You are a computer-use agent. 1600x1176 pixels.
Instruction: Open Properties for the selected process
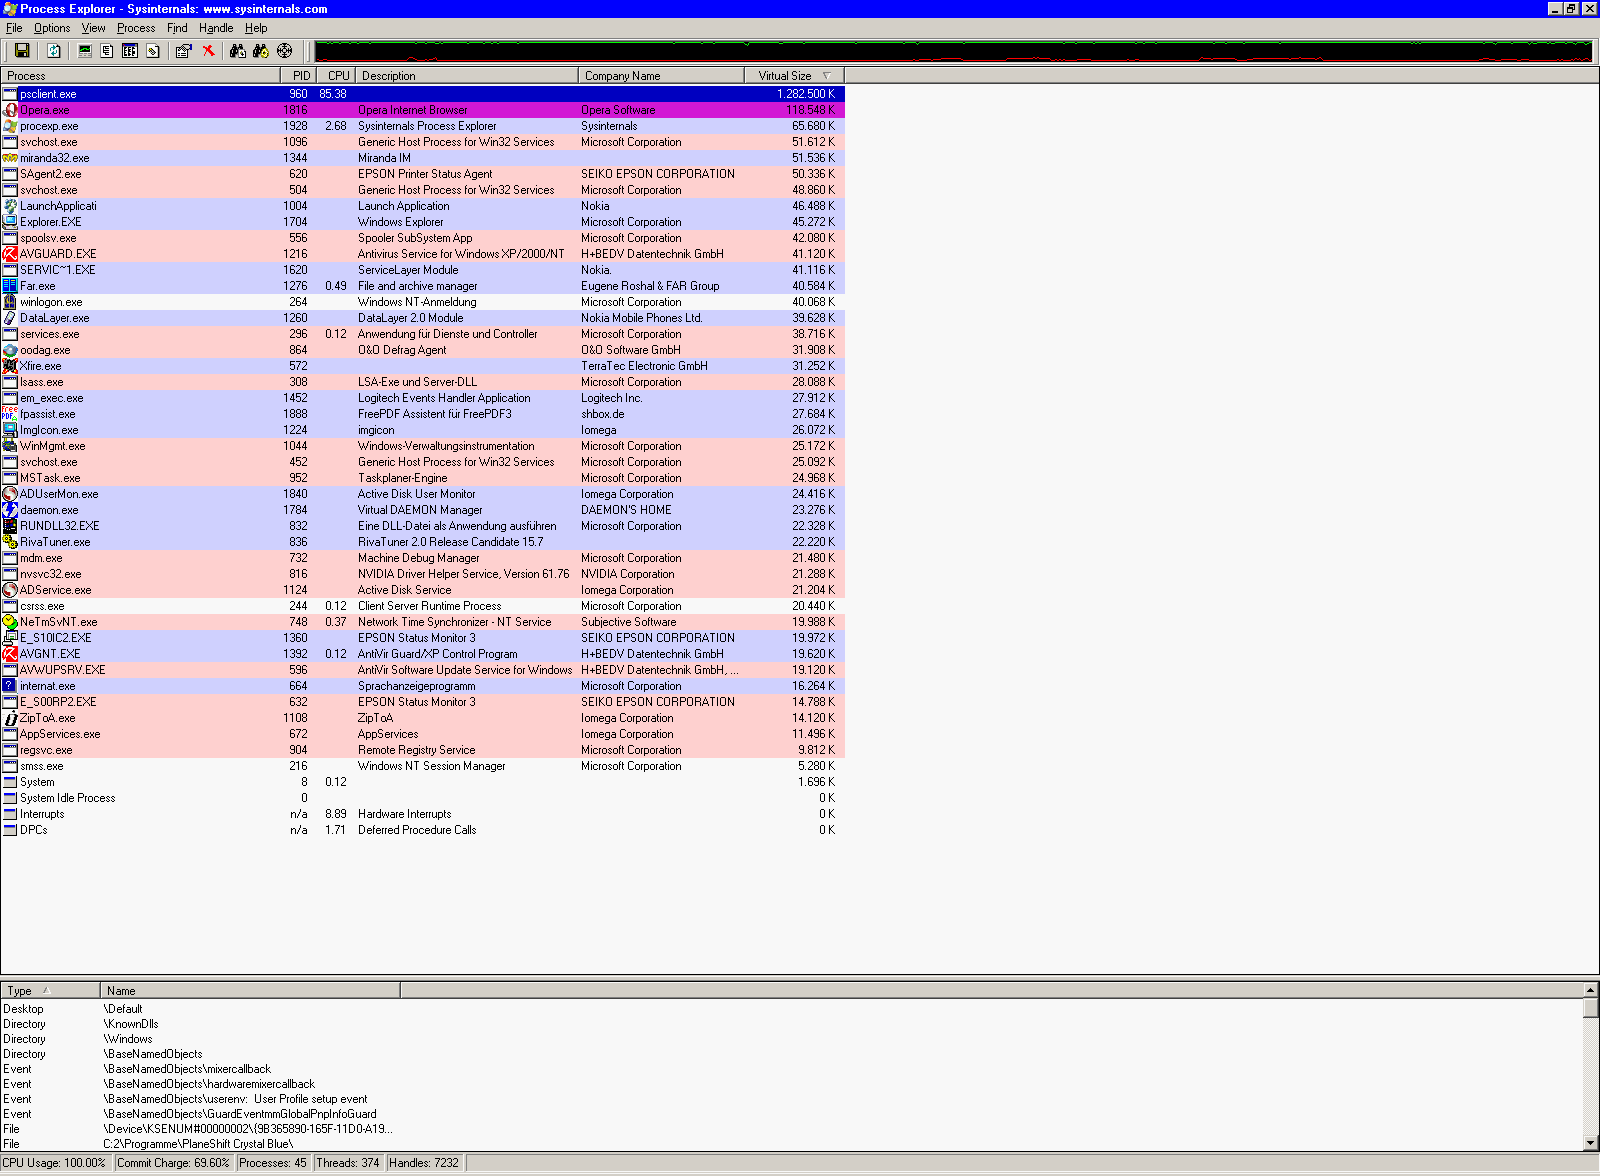tap(183, 51)
